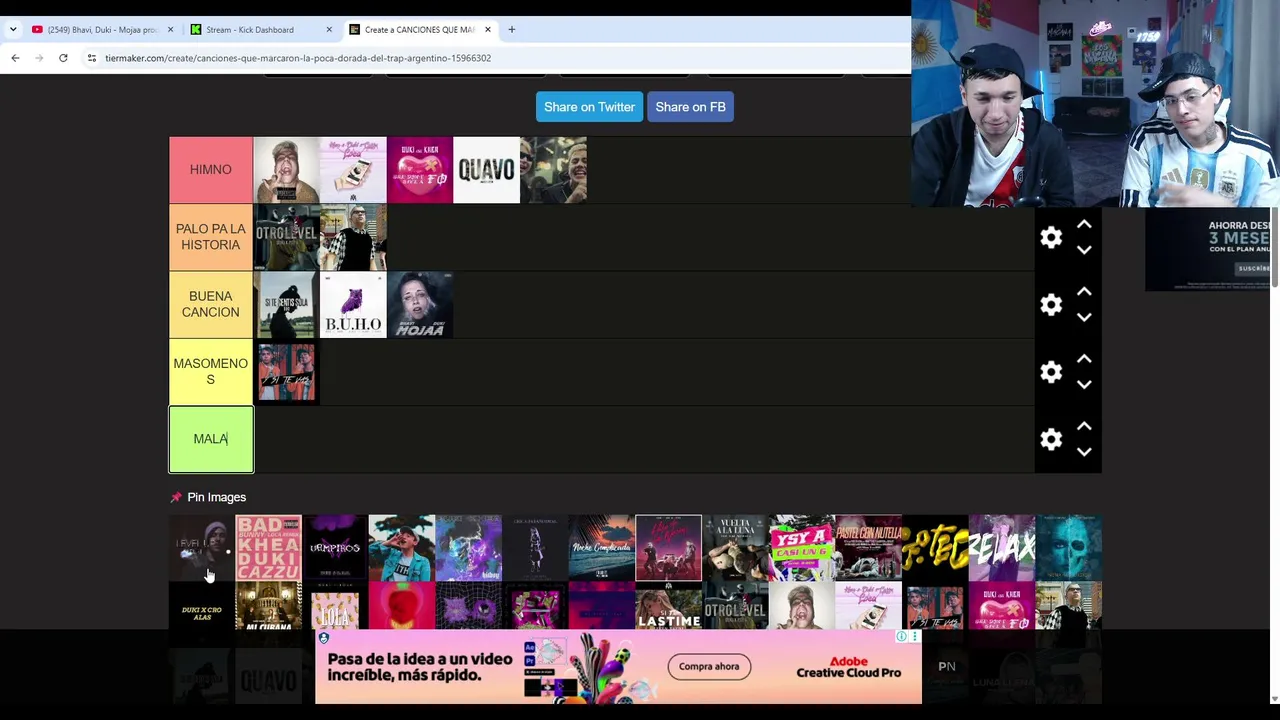Pick the Vampiros cover

pyautogui.click(x=335, y=548)
